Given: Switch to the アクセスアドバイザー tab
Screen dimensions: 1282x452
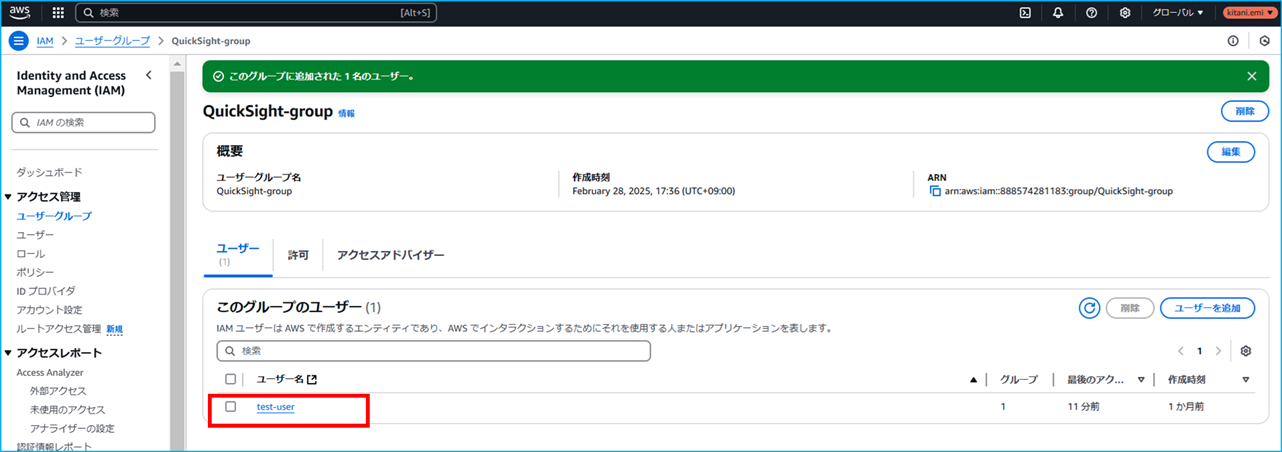Looking at the screenshot, I should [x=391, y=255].
